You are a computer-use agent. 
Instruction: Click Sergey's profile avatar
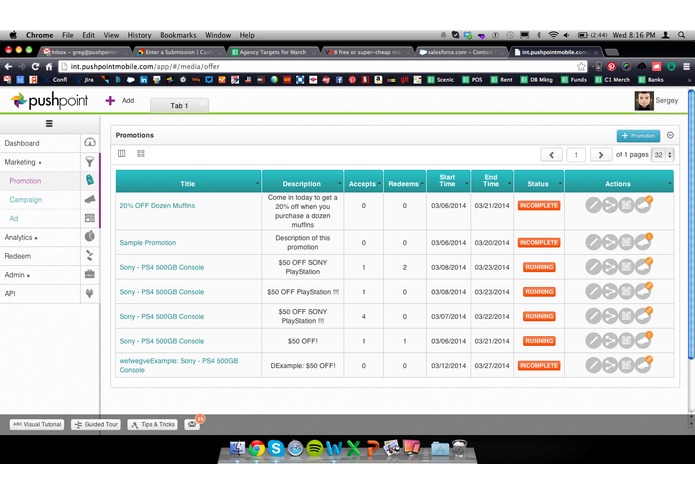tap(644, 101)
